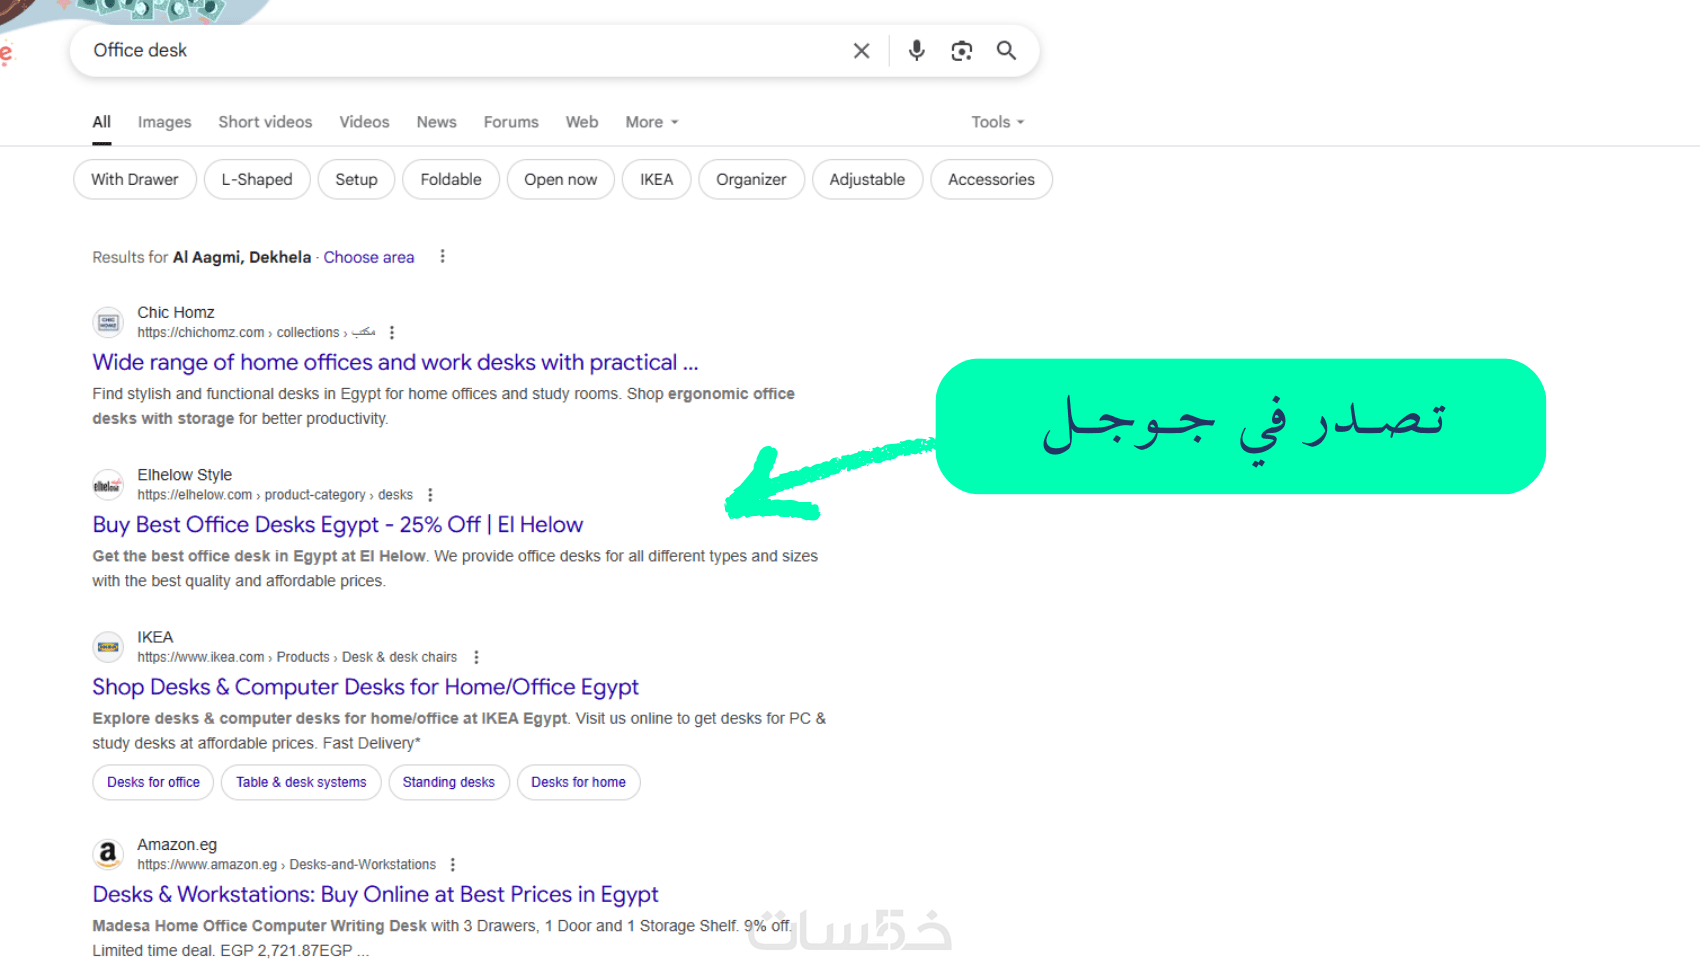This screenshot has height=970, width=1700.
Task: Click the IKEA site name above its URL
Action: pyautogui.click(x=155, y=637)
